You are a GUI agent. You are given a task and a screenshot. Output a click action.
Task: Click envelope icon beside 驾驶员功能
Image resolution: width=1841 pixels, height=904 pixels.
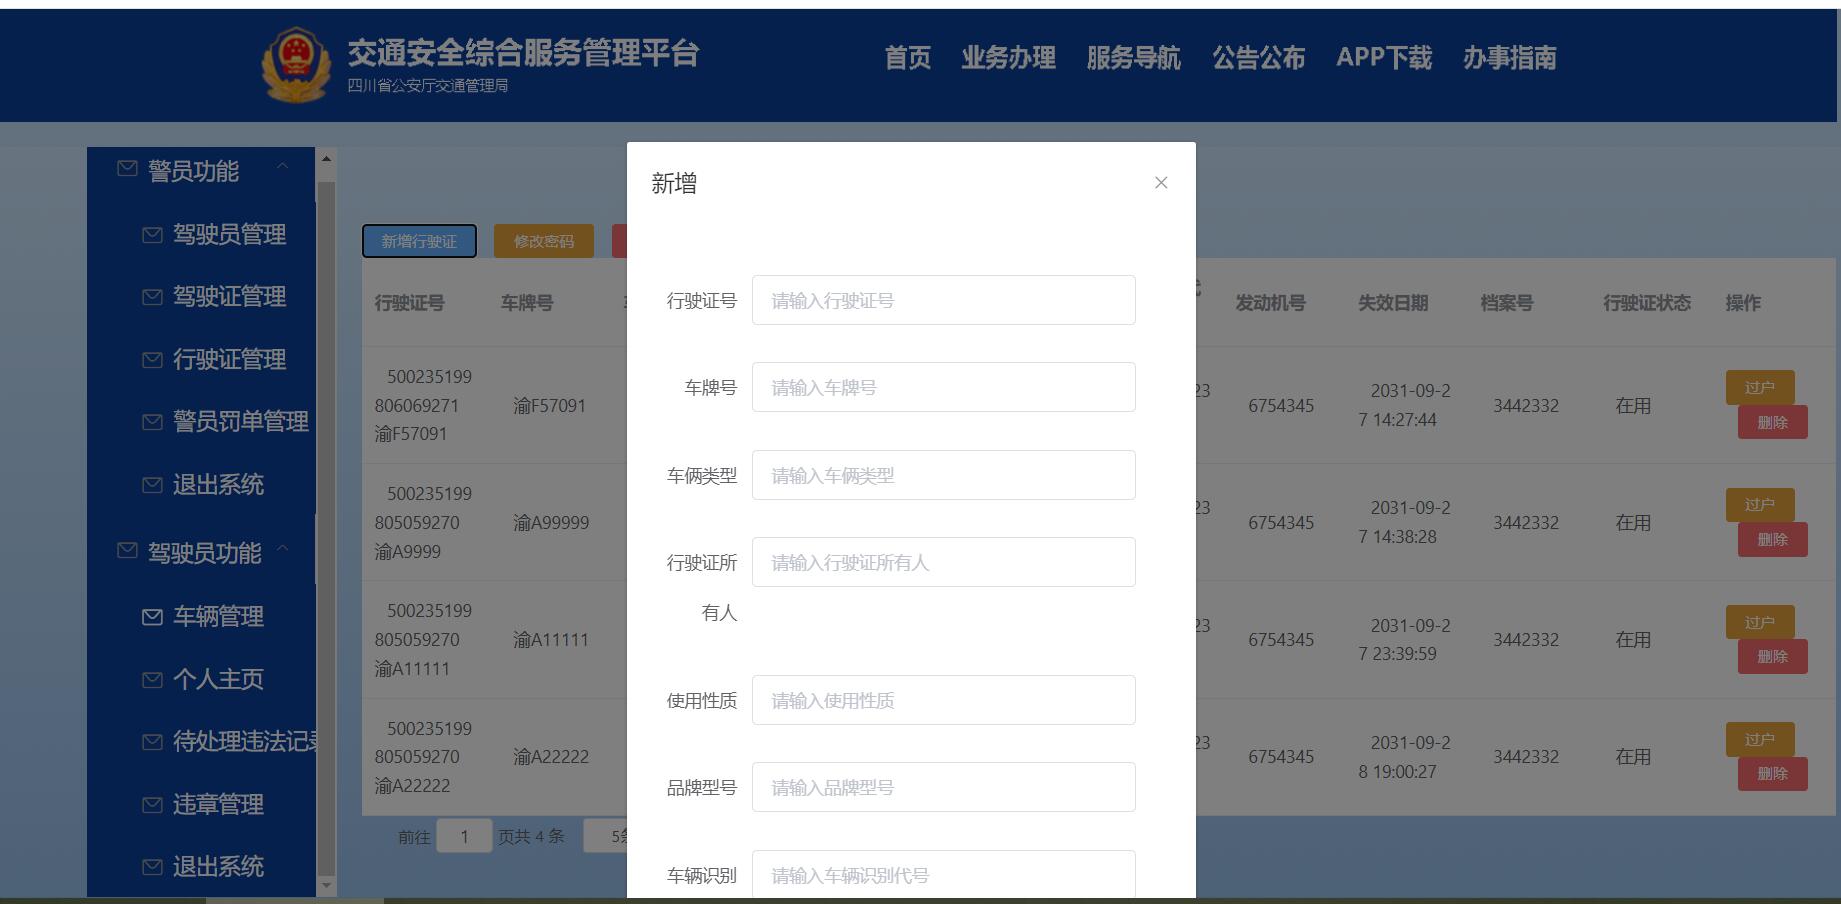pos(127,551)
